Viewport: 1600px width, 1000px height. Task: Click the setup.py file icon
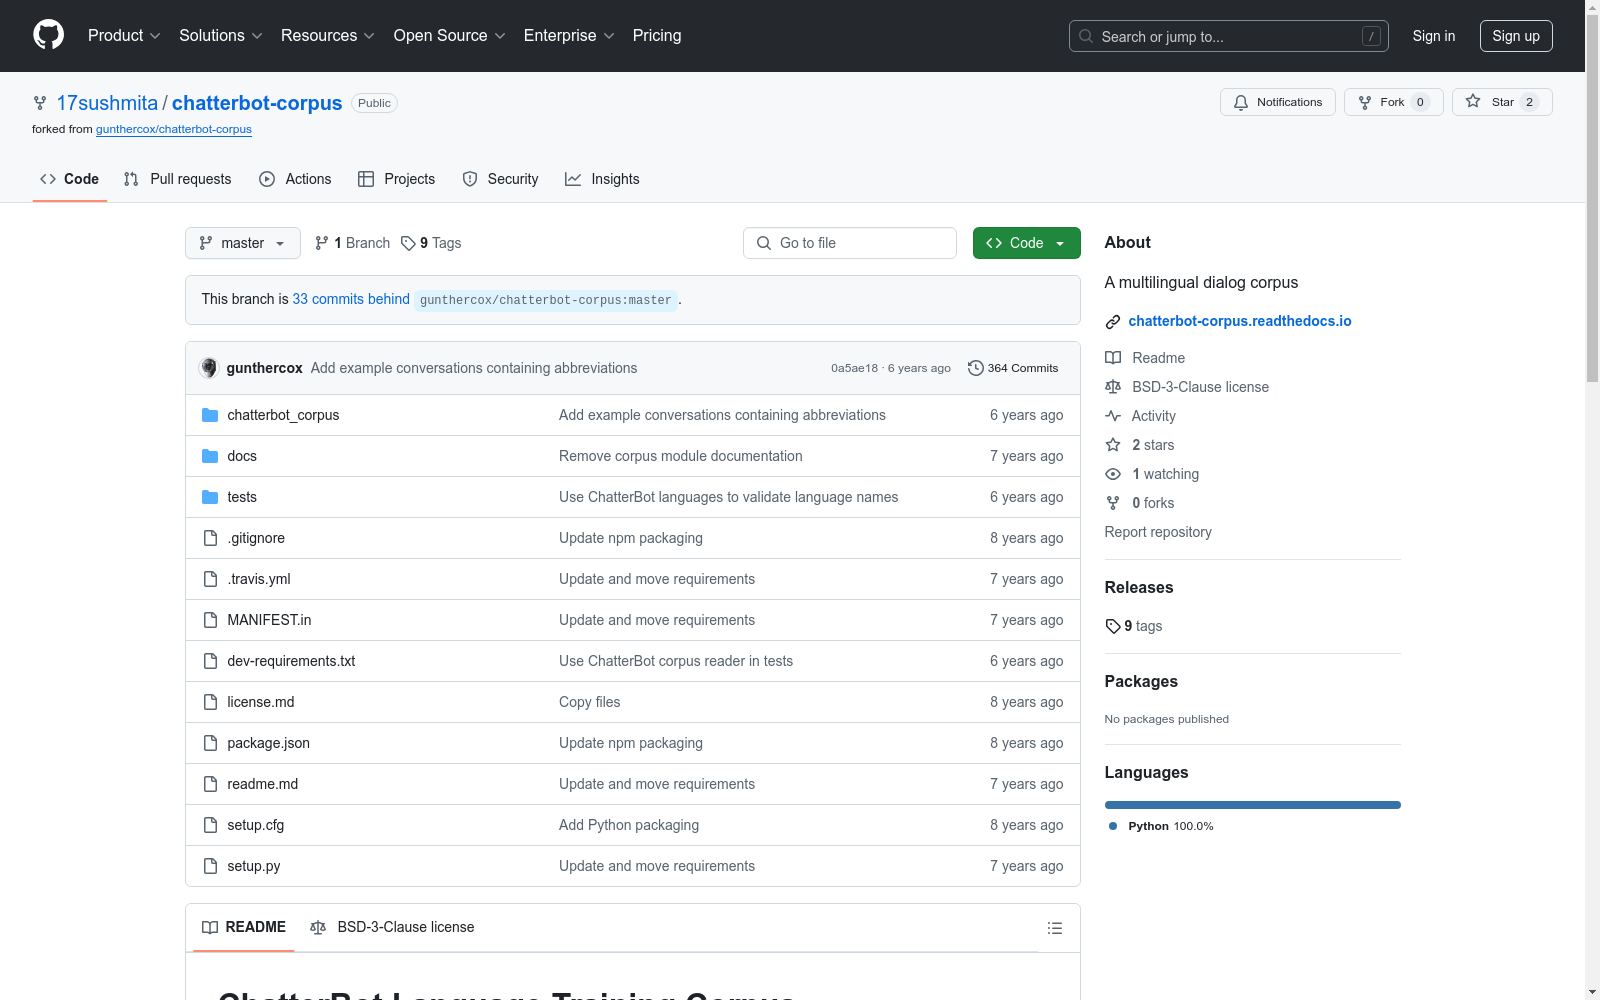click(210, 866)
